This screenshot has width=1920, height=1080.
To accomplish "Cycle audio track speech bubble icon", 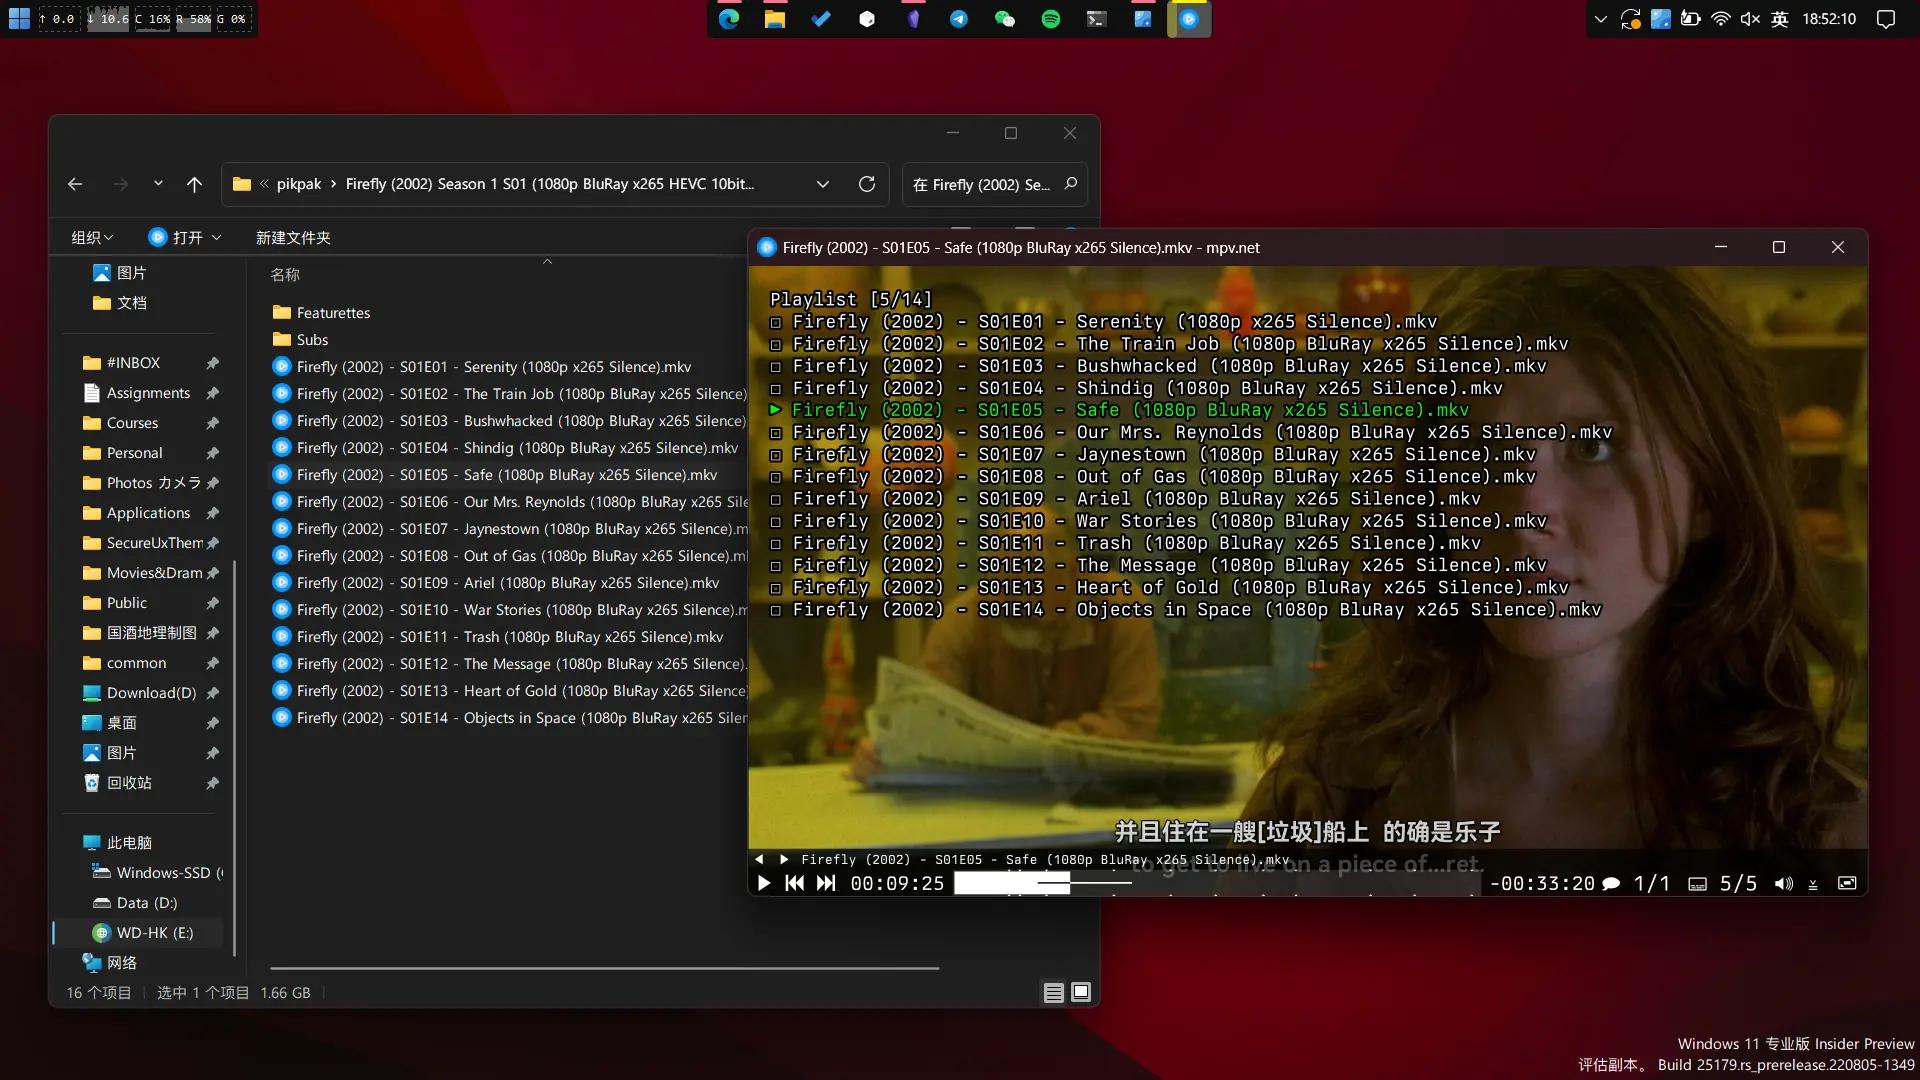I will coord(1611,884).
